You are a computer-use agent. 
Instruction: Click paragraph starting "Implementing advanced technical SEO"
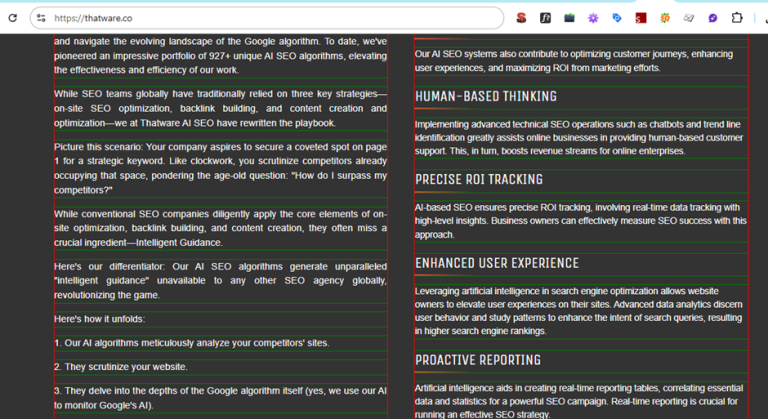(x=579, y=138)
